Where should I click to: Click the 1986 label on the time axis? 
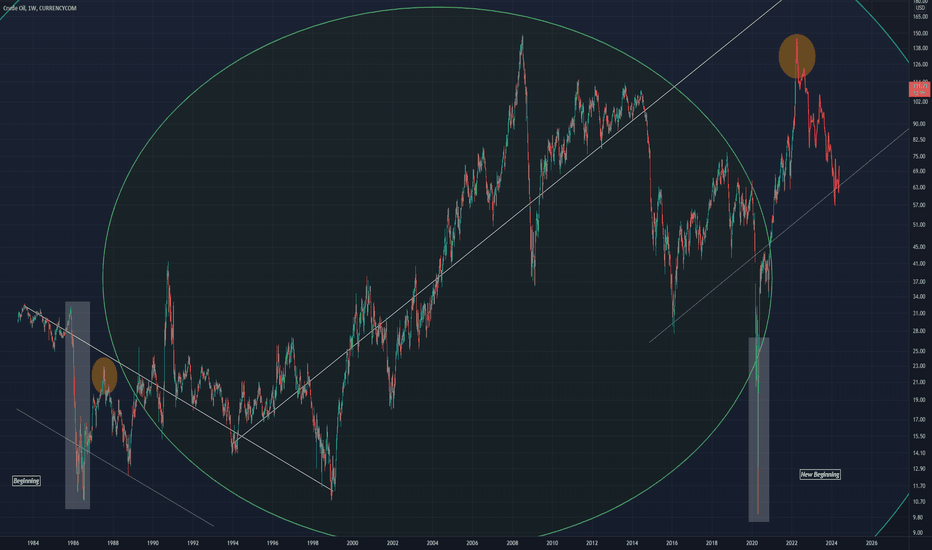click(73, 543)
